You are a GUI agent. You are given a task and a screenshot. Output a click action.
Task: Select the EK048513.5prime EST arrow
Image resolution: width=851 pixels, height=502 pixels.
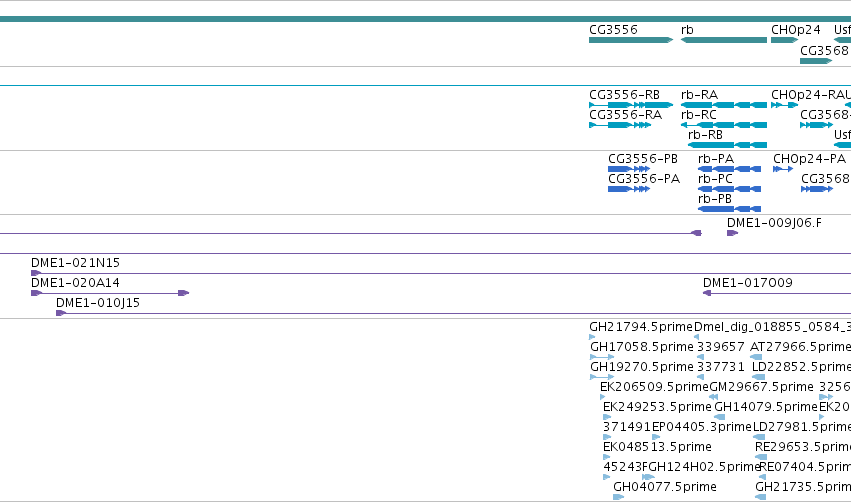point(607,457)
